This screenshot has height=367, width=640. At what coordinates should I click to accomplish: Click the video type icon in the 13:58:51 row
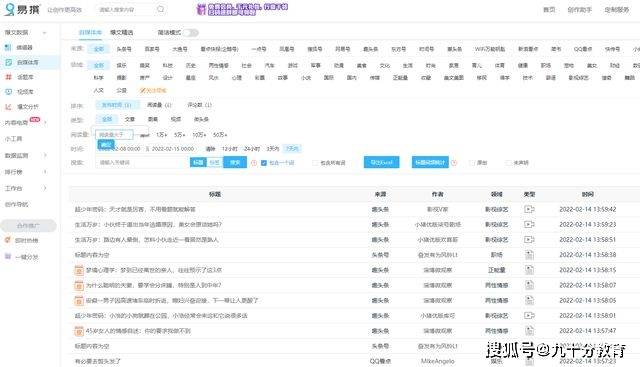529,239
